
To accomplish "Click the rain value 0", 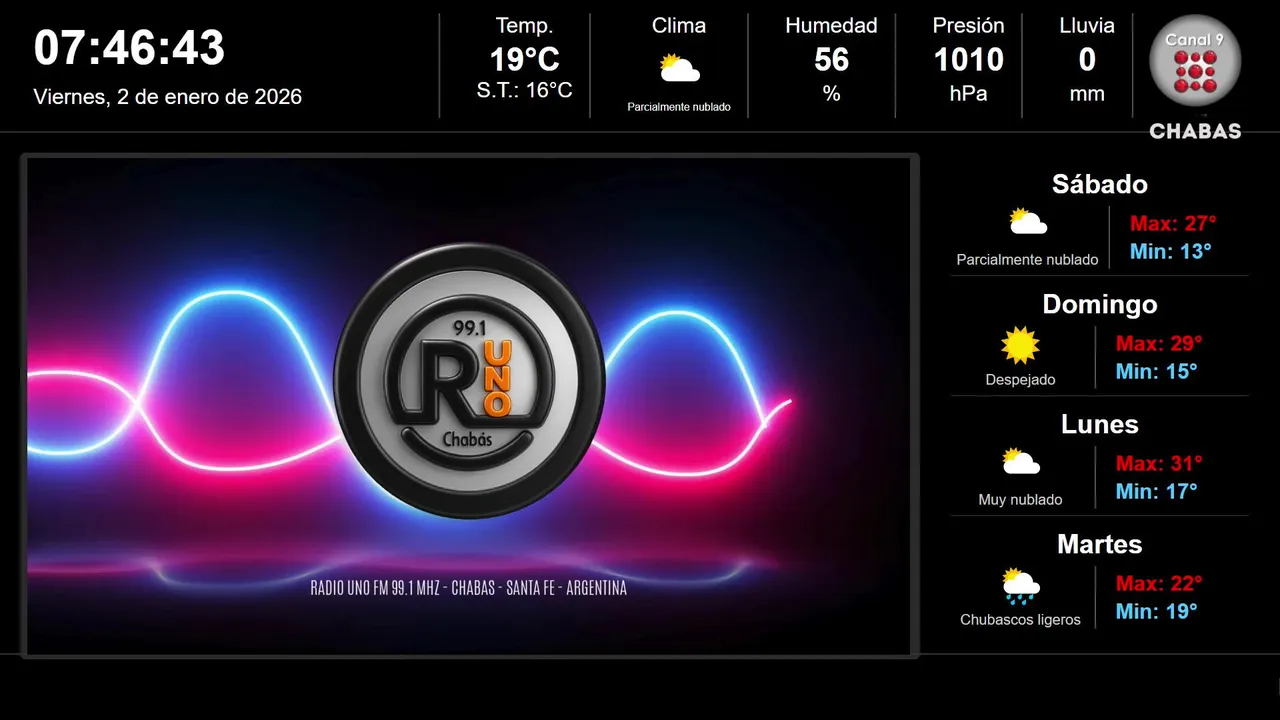I will coord(1087,60).
